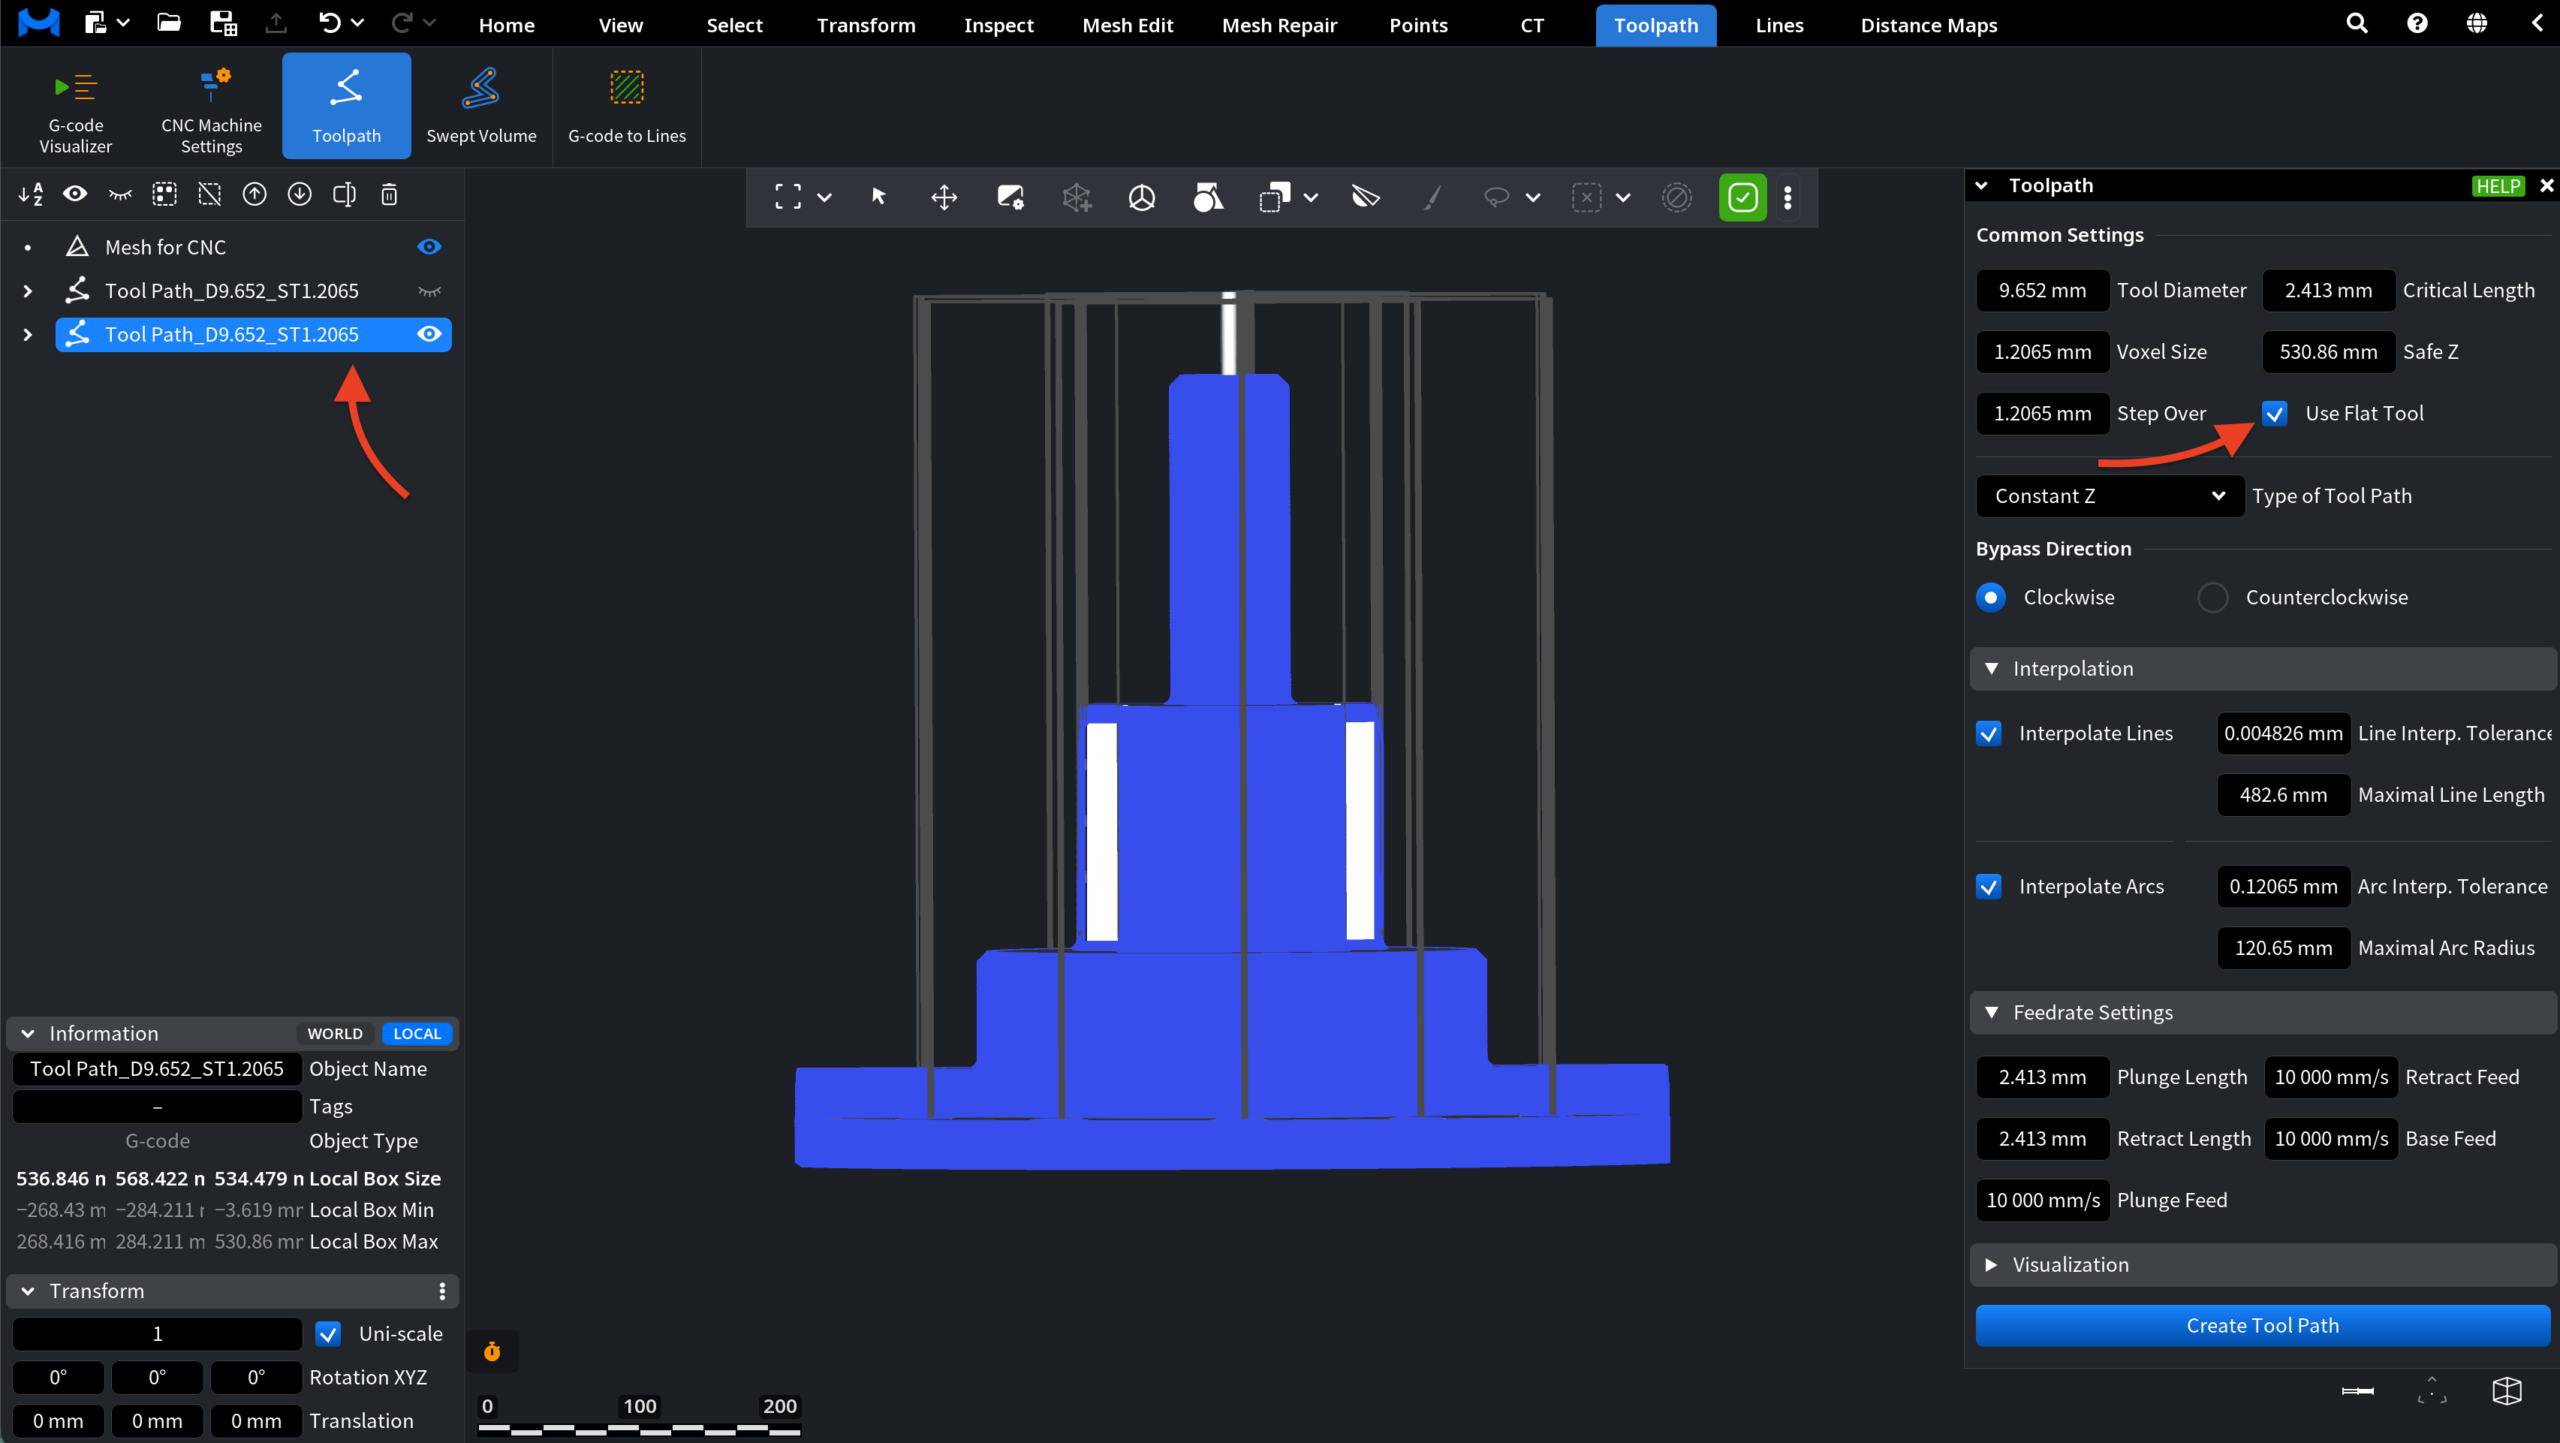
Task: Click the orange stopwatch icon in viewport
Action: (492, 1352)
